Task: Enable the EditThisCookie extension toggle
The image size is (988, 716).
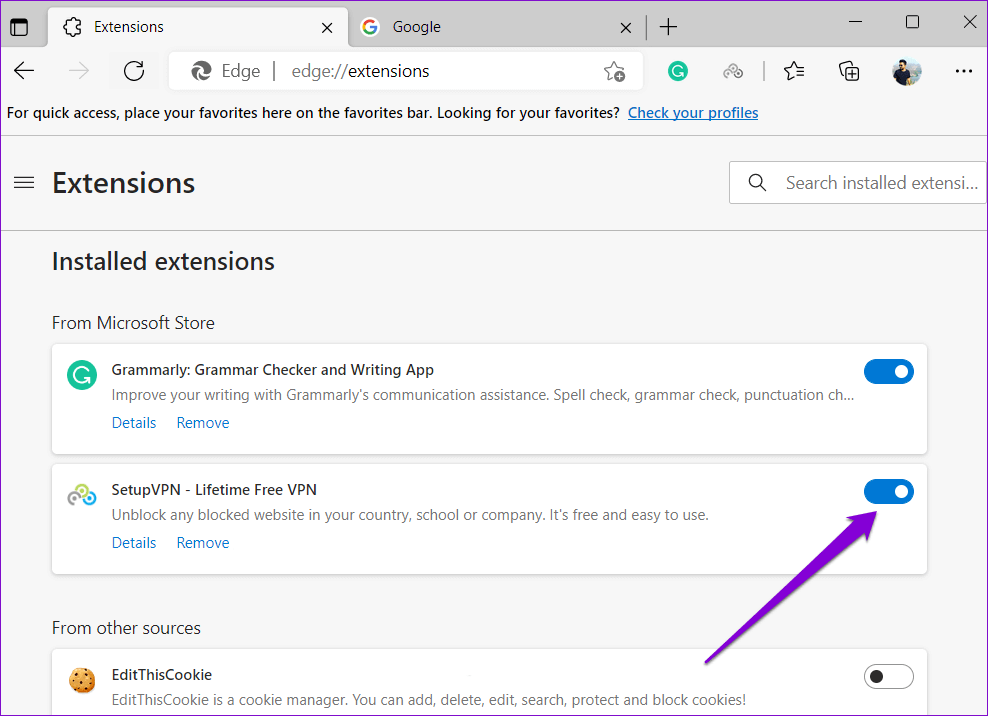Action: (888, 677)
